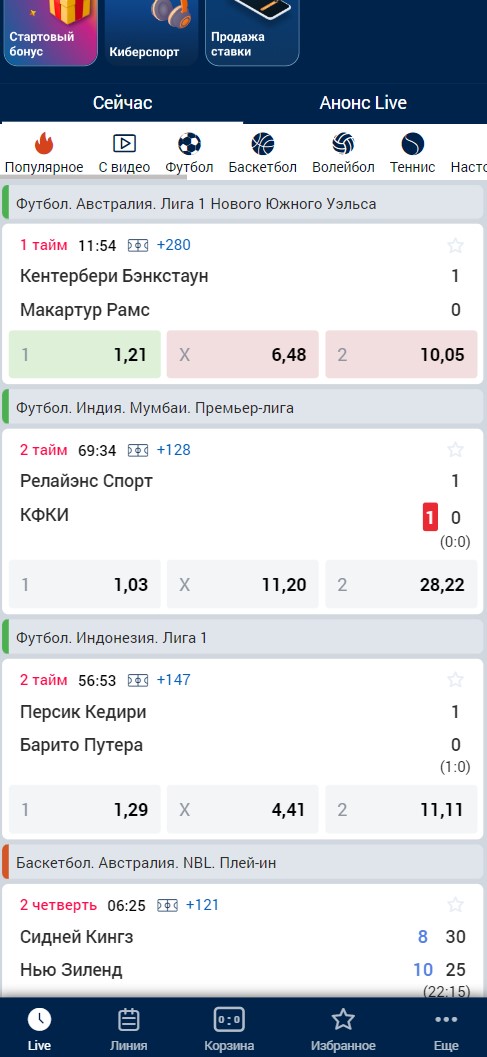Open Киберспорт promo tile
The width and height of the screenshot is (487, 1057).
[152, 32]
